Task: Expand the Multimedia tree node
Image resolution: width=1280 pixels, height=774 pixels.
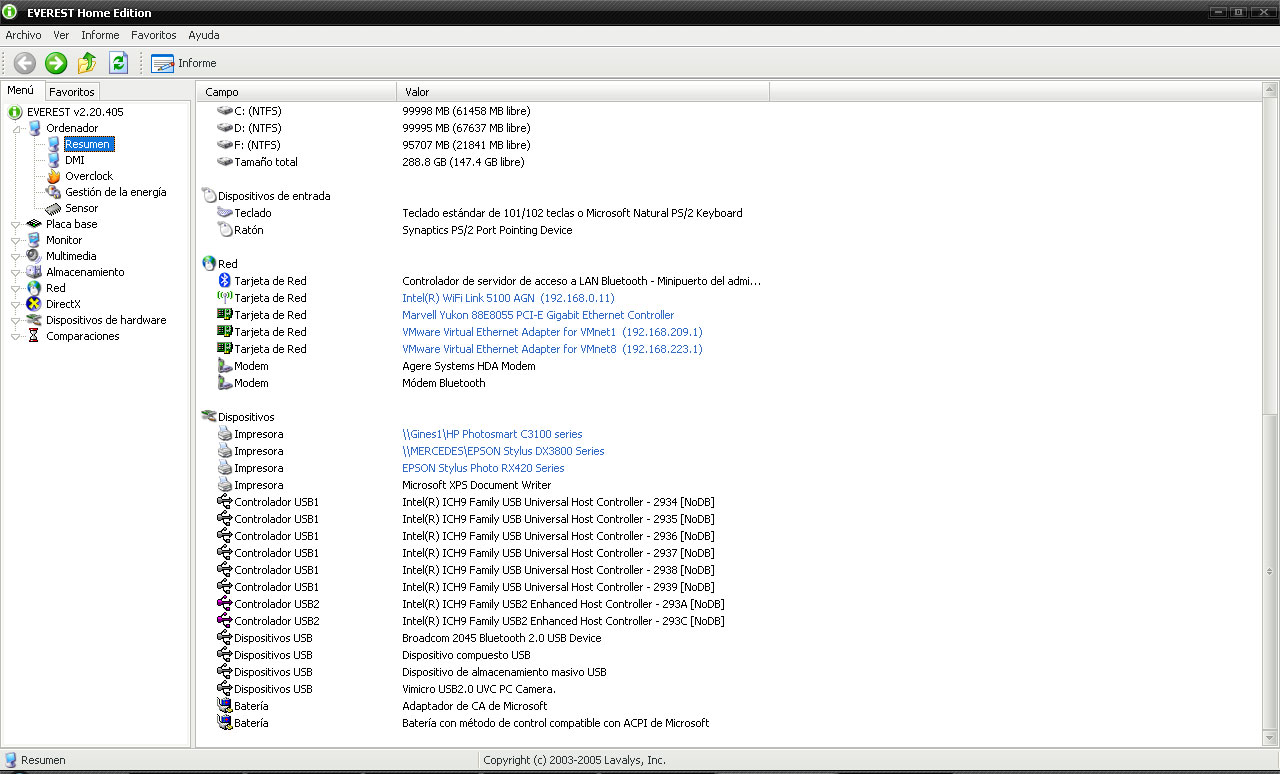Action: (17, 256)
